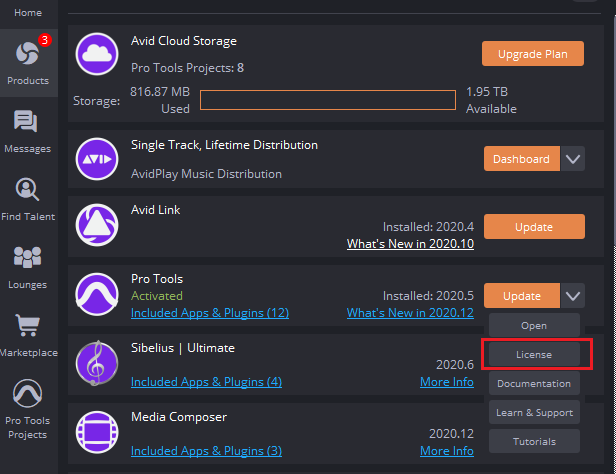Select Documentation from the Pro Tools menu
This screenshot has width=616, height=474.
point(534,384)
